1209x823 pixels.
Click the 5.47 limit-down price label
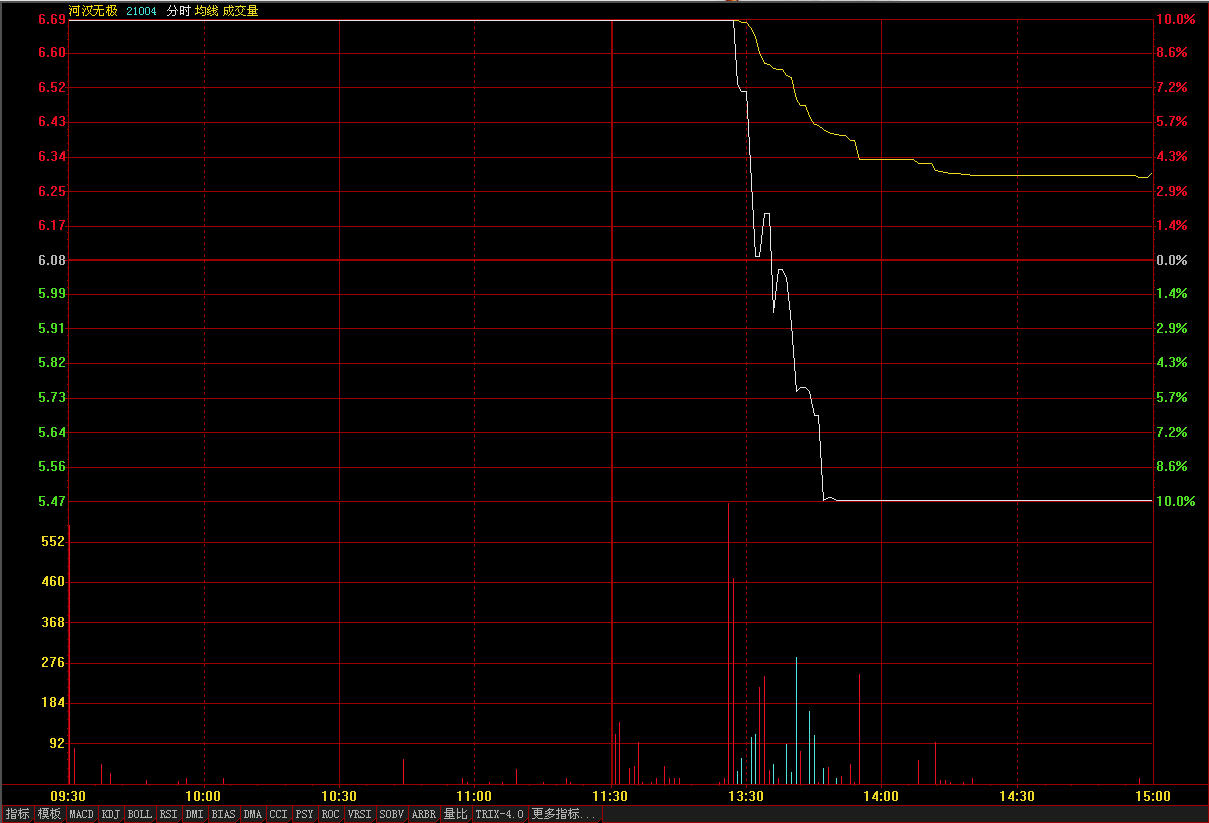[52, 501]
